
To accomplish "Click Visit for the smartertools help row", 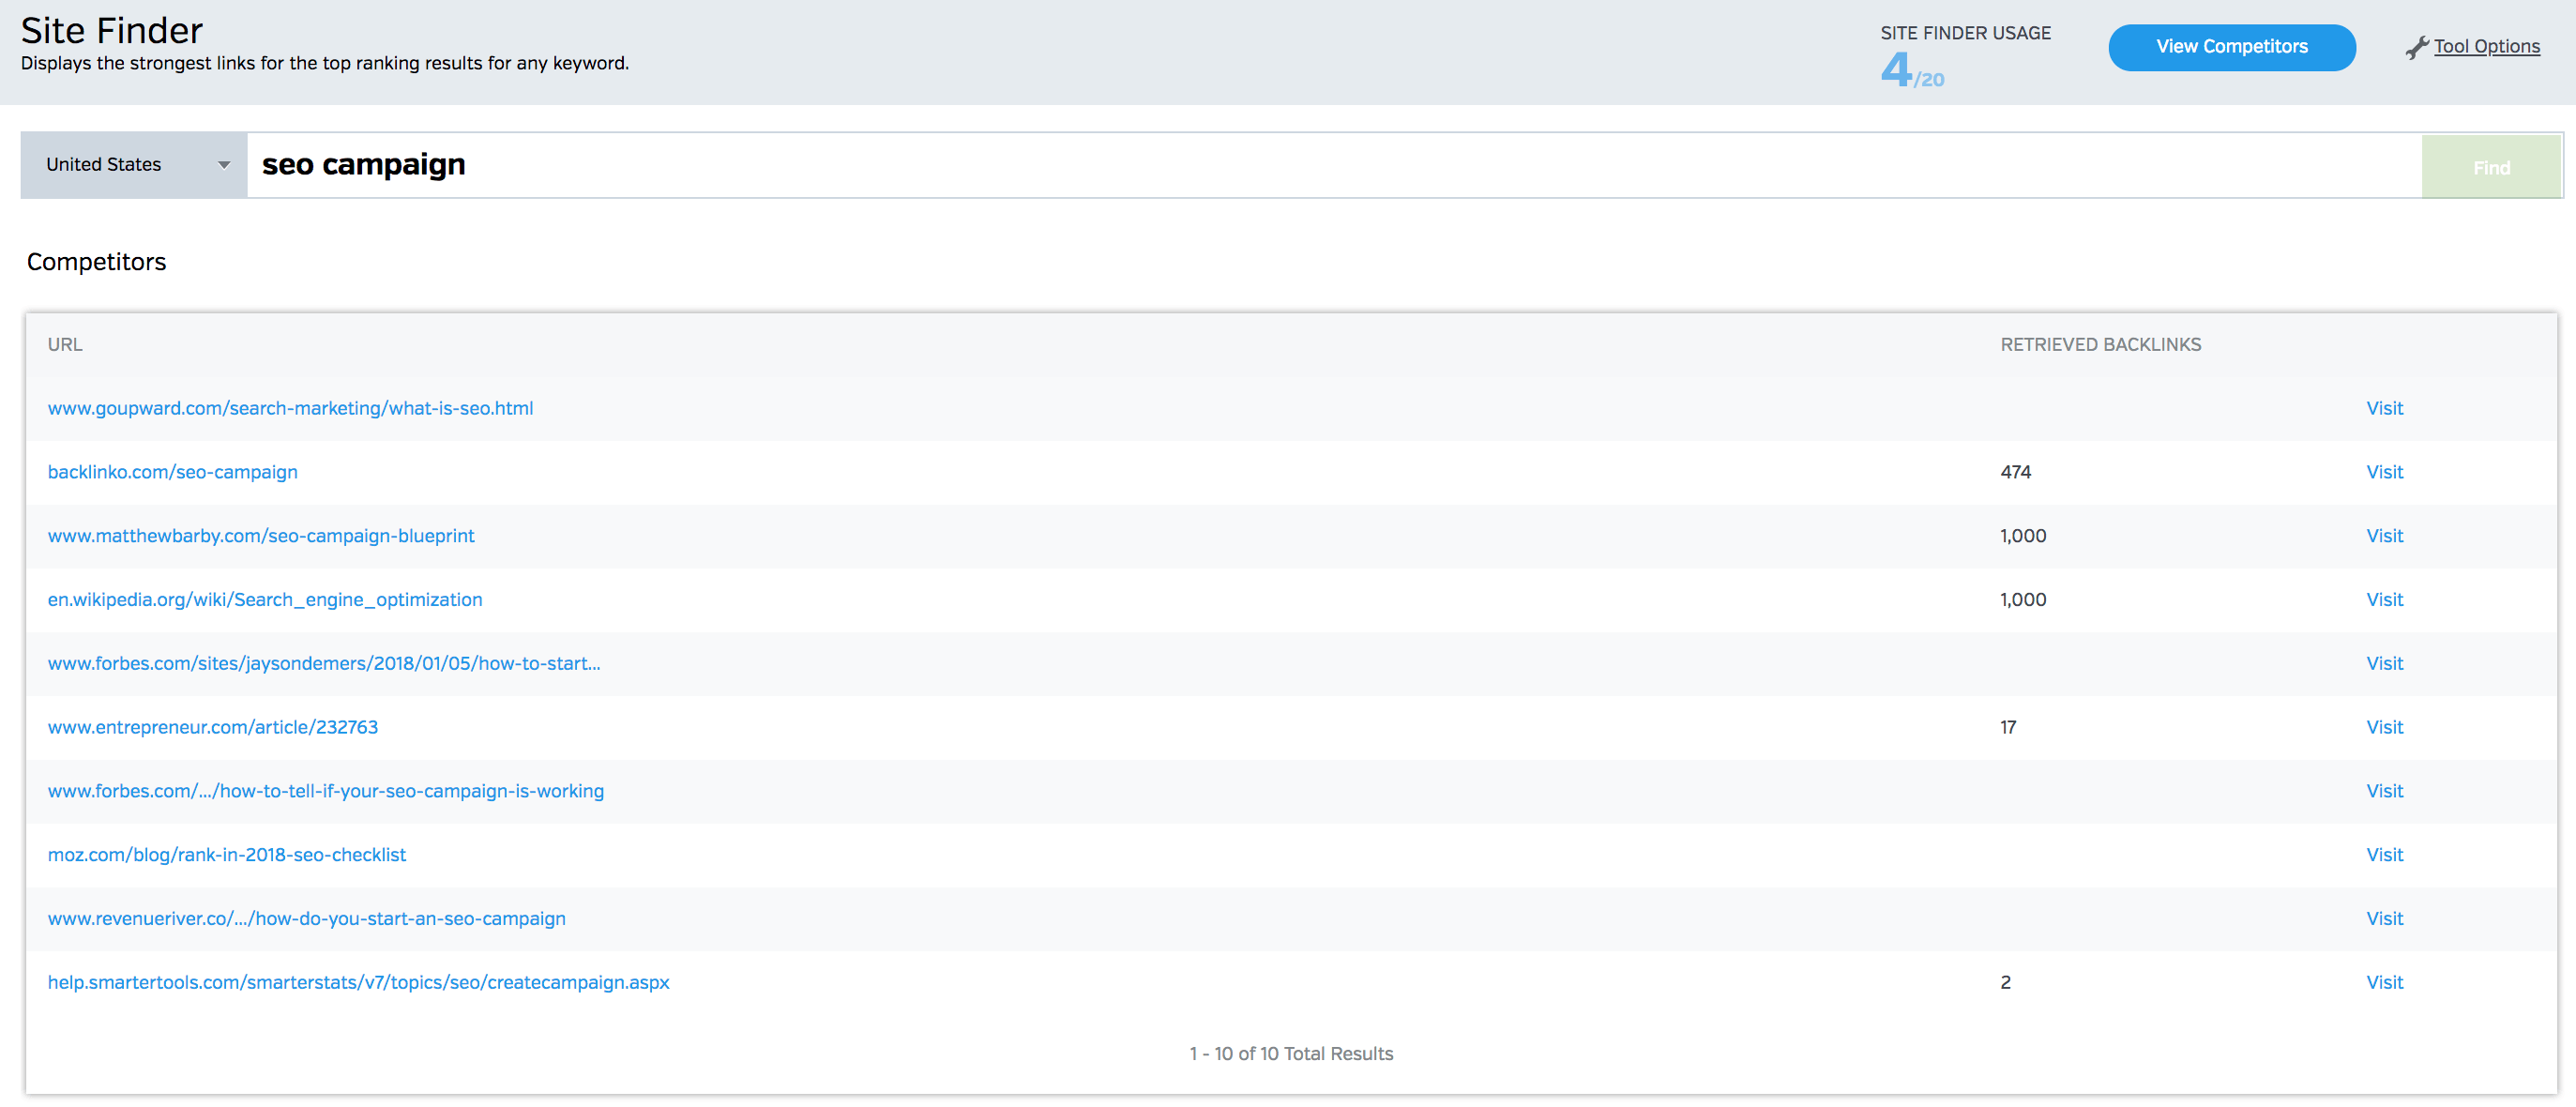I will point(2384,982).
